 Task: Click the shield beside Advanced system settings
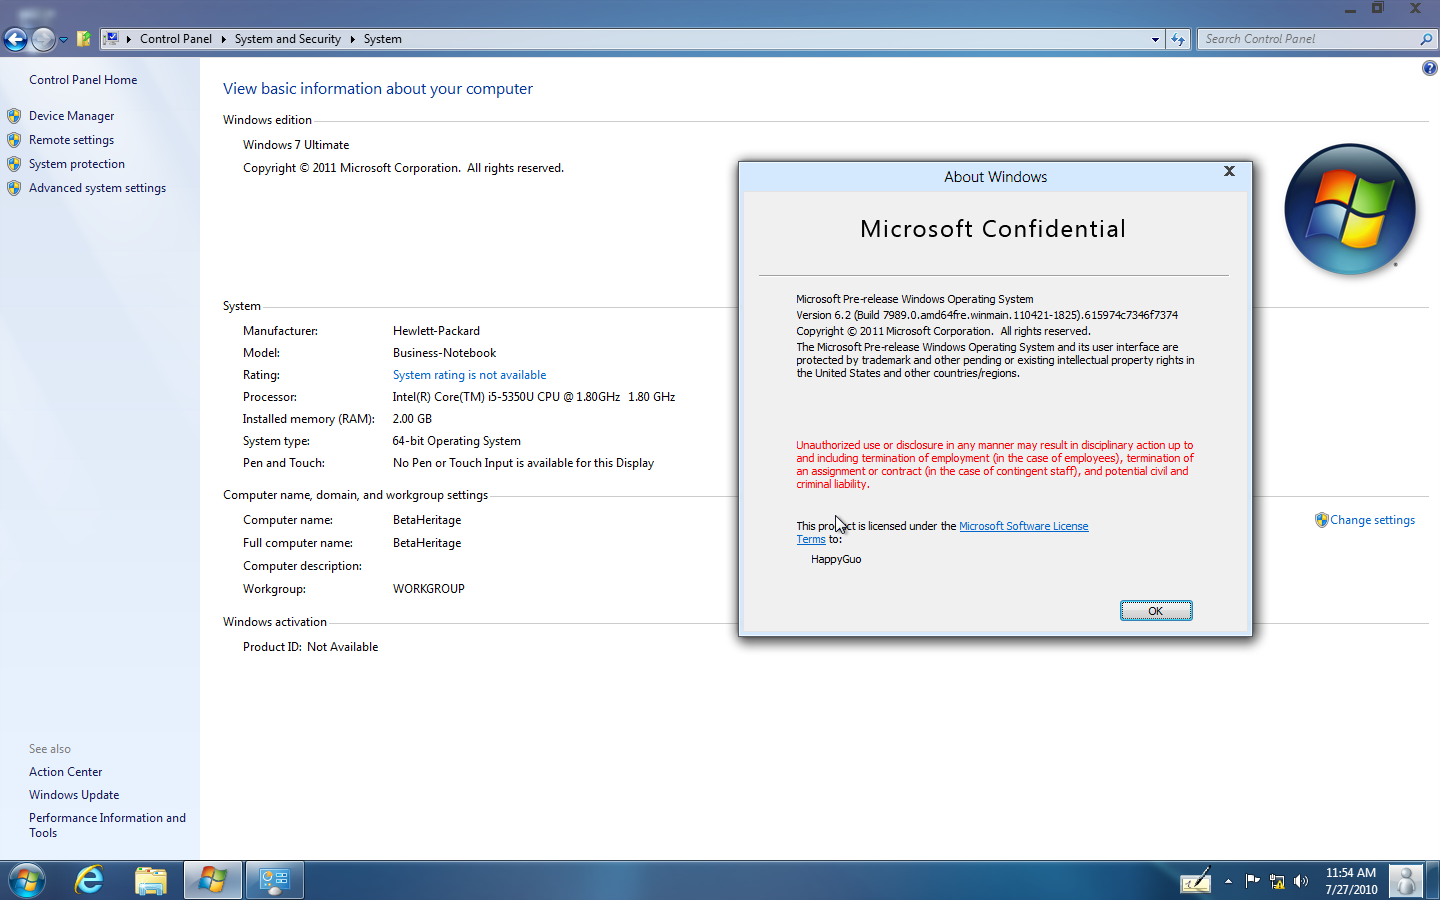14,188
